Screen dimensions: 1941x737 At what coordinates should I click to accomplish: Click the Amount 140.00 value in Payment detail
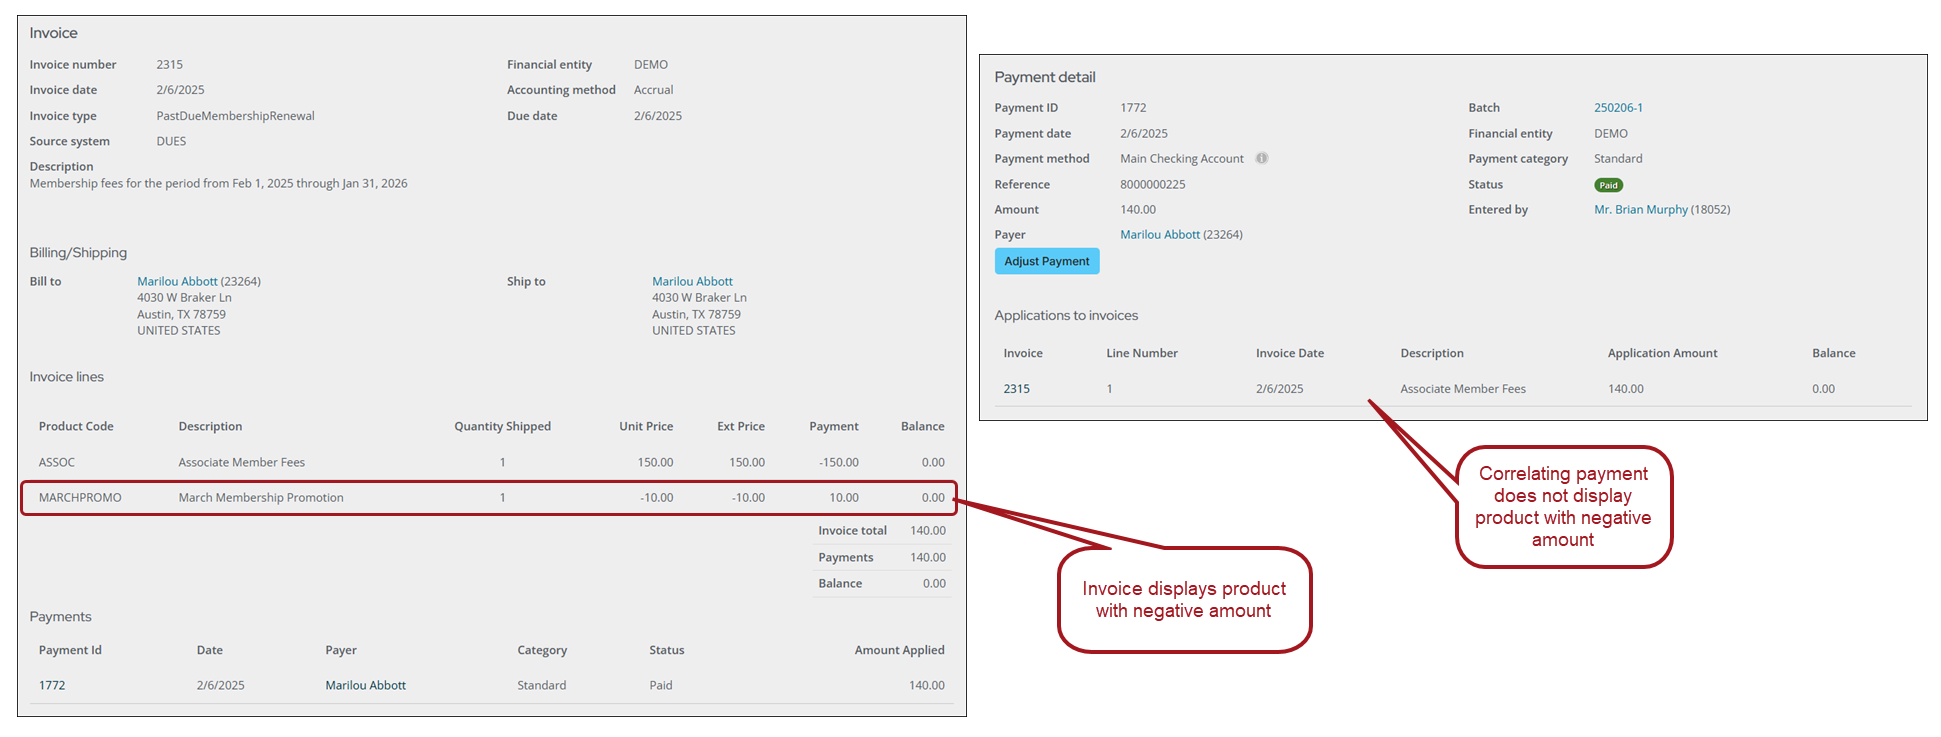(x=1138, y=209)
